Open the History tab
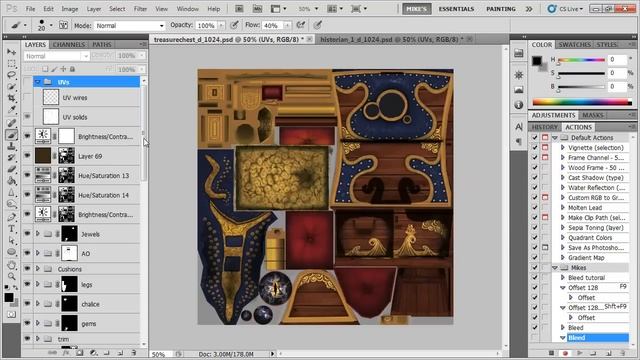This screenshot has height=360, width=640. click(544, 127)
